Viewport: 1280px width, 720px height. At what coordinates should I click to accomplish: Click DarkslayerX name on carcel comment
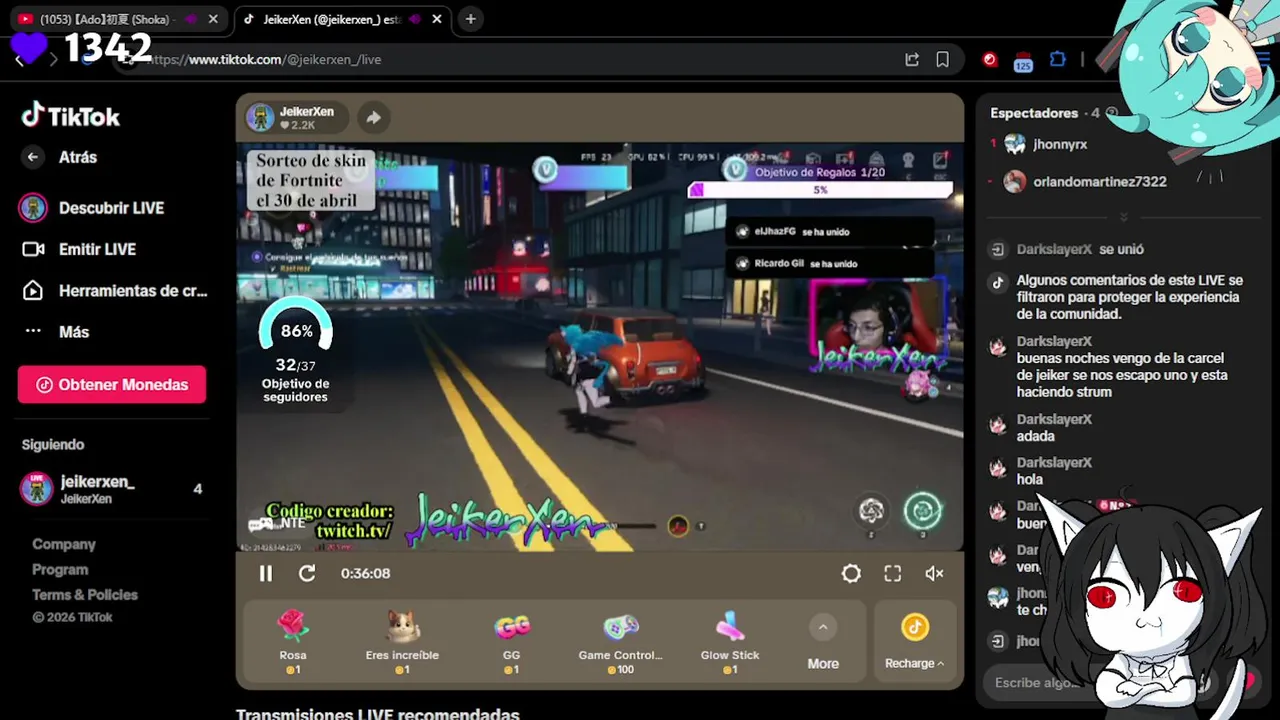pyautogui.click(x=1054, y=341)
